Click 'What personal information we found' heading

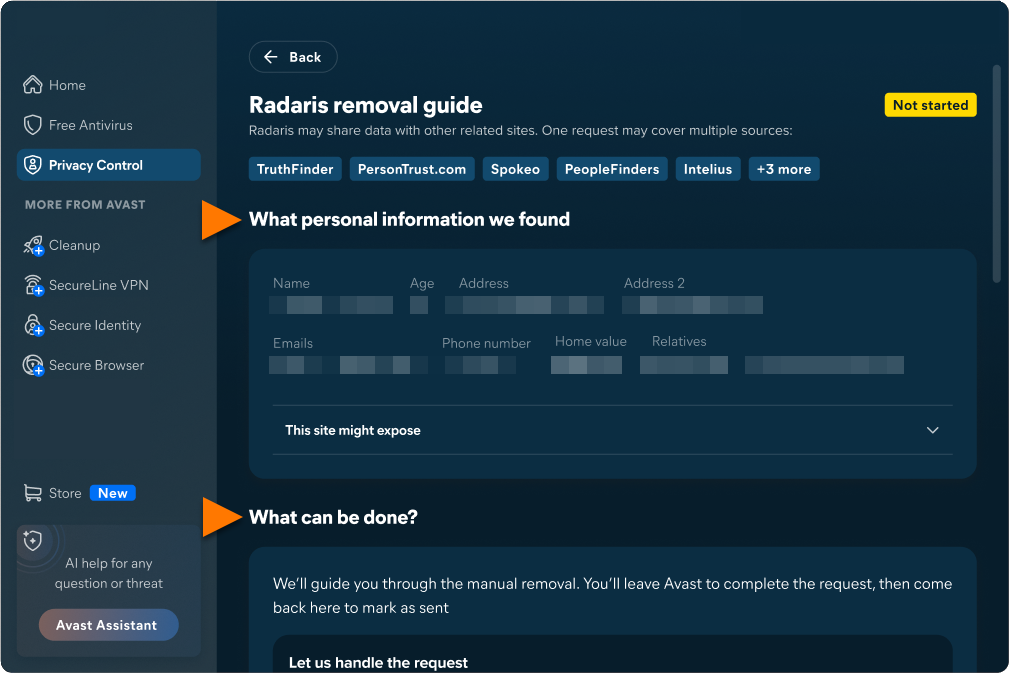409,219
